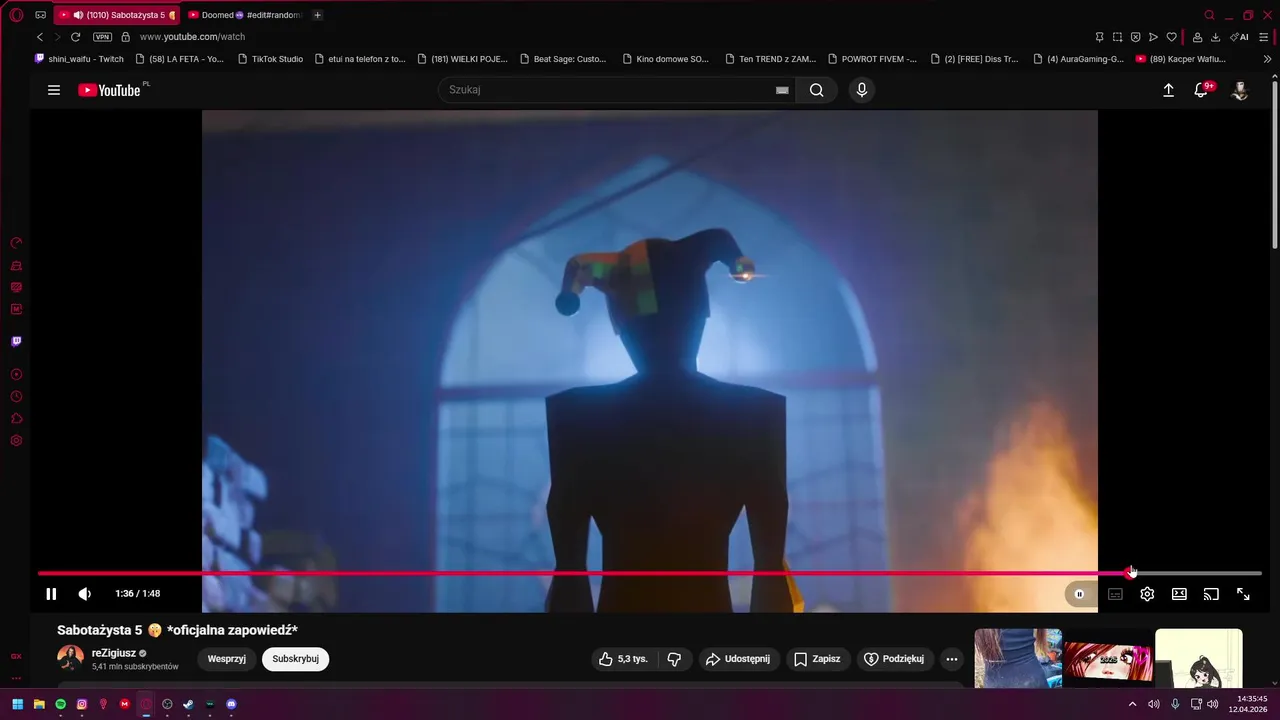Viewport: 1280px width, 720px height.
Task: Open the Opera search tabs magnifier
Action: [1209, 15]
